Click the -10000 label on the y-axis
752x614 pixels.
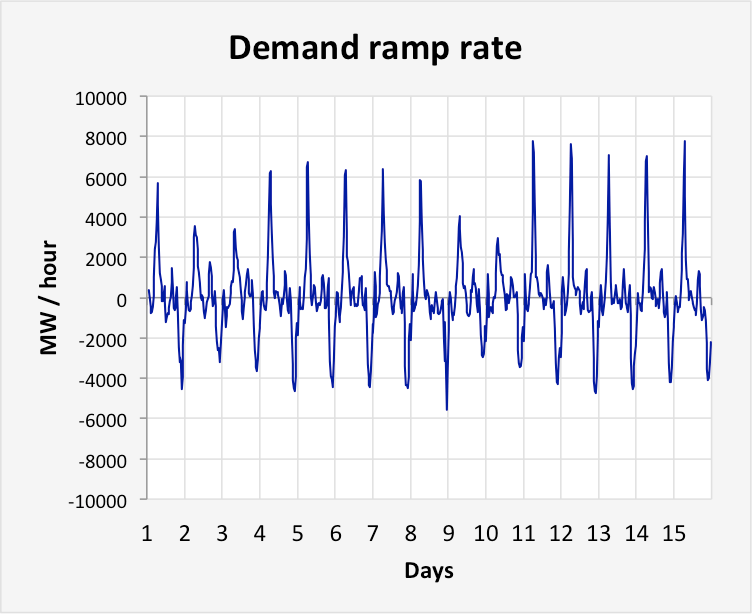[x=97, y=500]
